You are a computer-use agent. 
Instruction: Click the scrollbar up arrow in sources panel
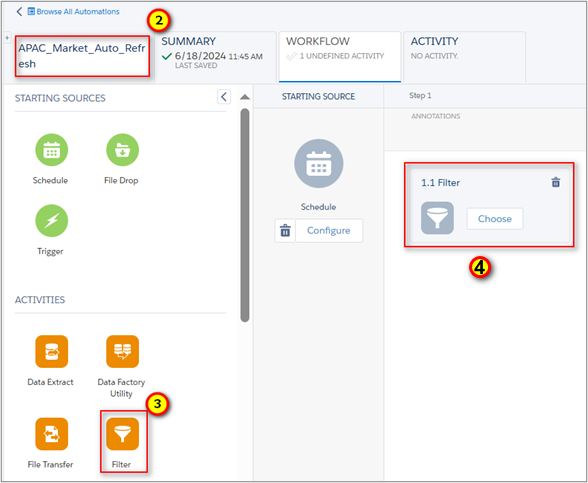click(245, 97)
